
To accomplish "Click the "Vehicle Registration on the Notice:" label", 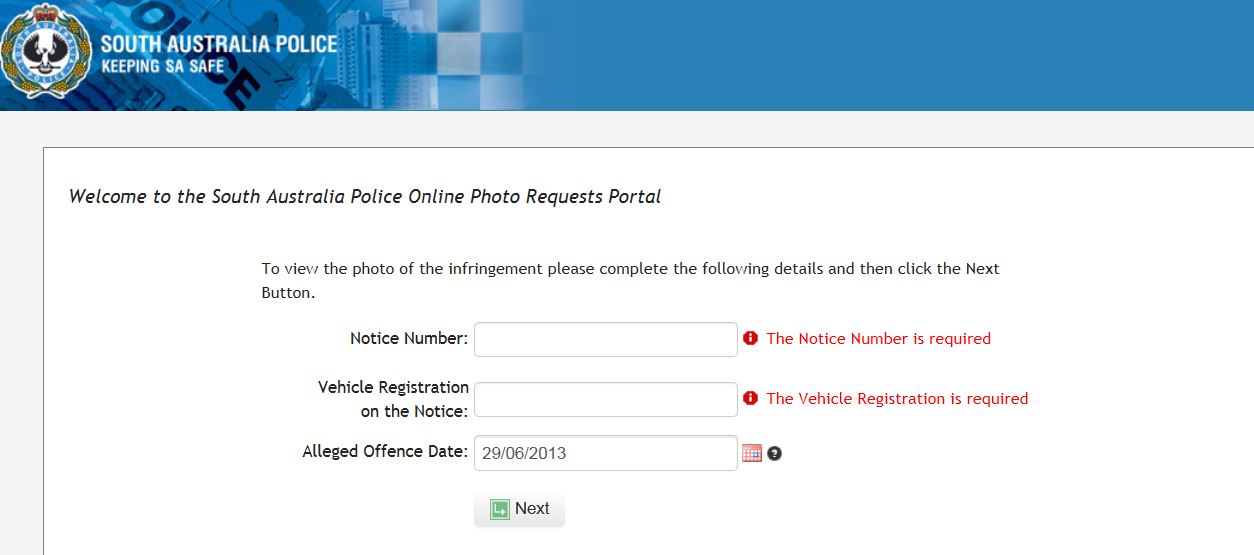I will (393, 399).
